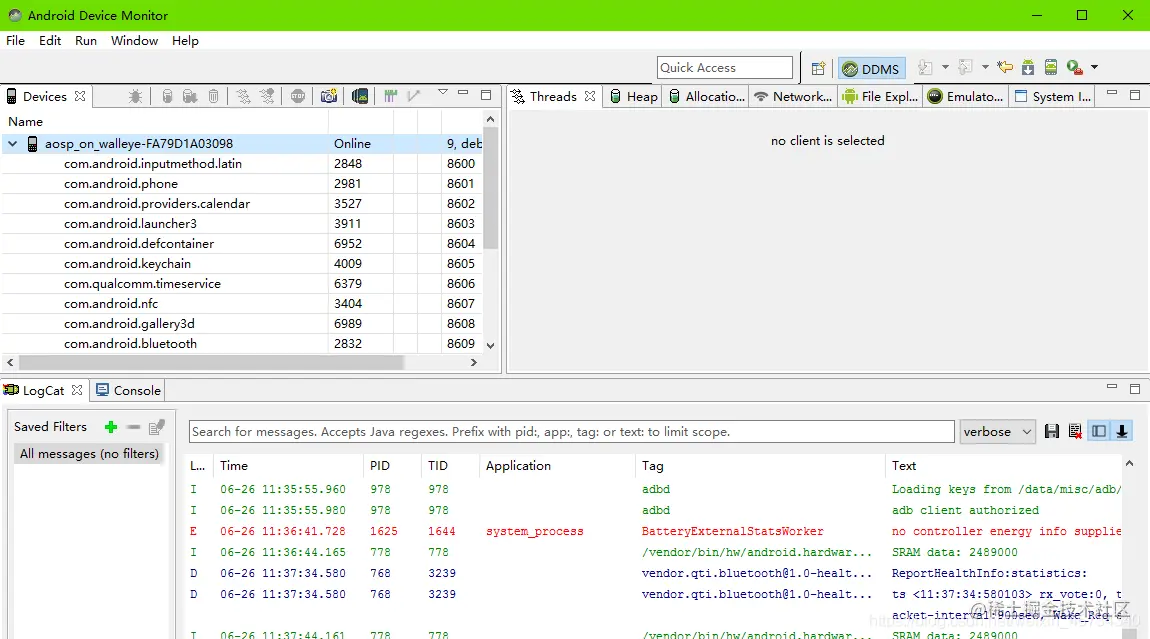The image size is (1150, 639).
Task: Click the Run External Tools icon
Action: click(x=1074, y=67)
